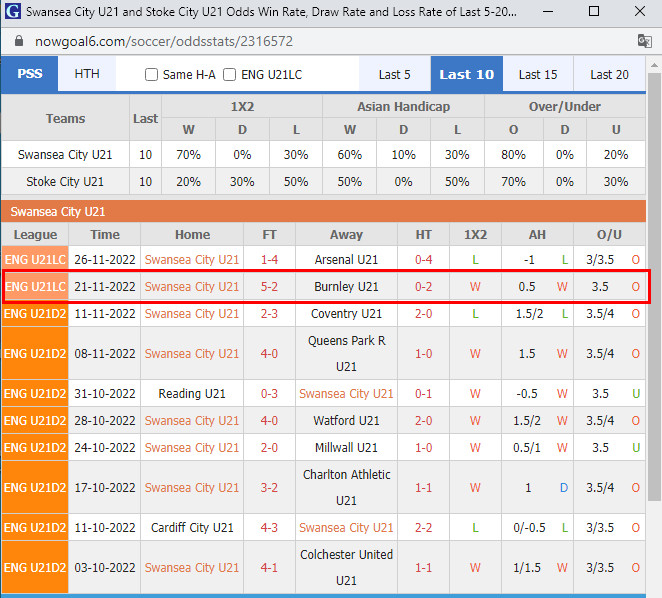Show Last 15 matches stats
Image resolution: width=662 pixels, height=598 pixels.
click(x=538, y=74)
